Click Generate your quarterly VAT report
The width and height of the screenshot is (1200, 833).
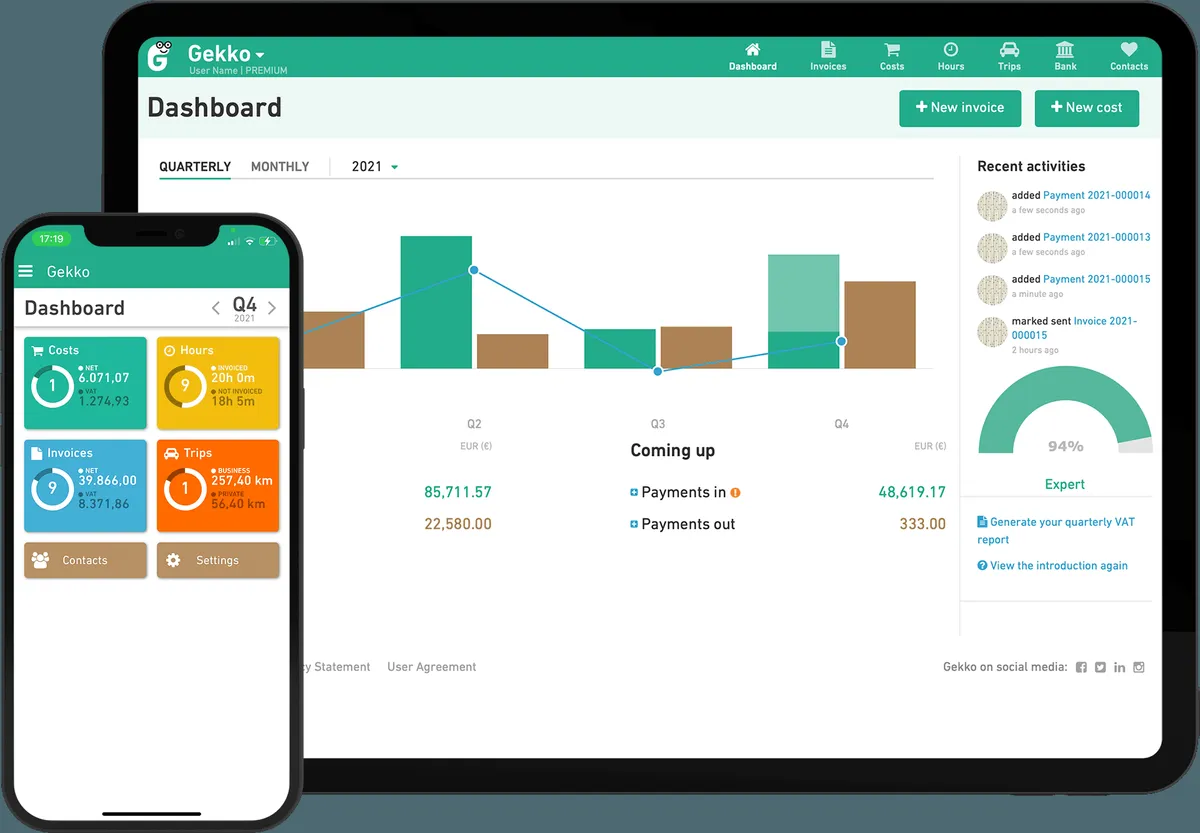coord(1056,531)
